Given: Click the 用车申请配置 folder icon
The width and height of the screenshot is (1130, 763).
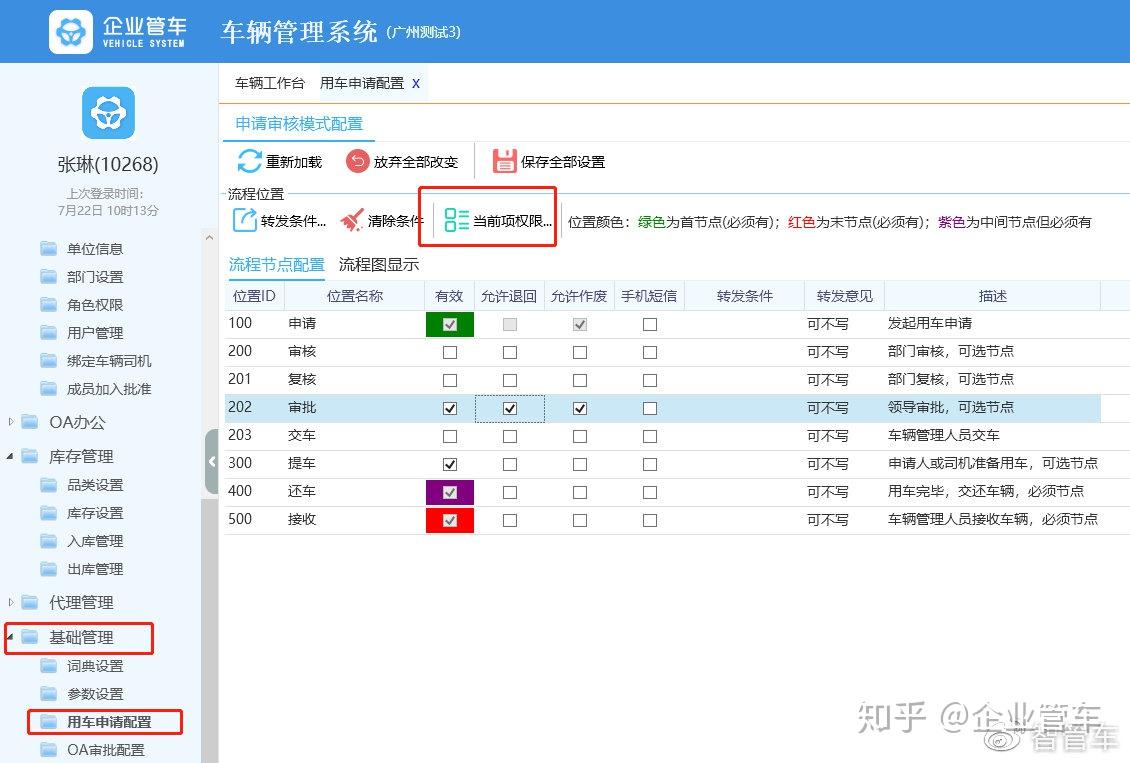Looking at the screenshot, I should (49, 722).
